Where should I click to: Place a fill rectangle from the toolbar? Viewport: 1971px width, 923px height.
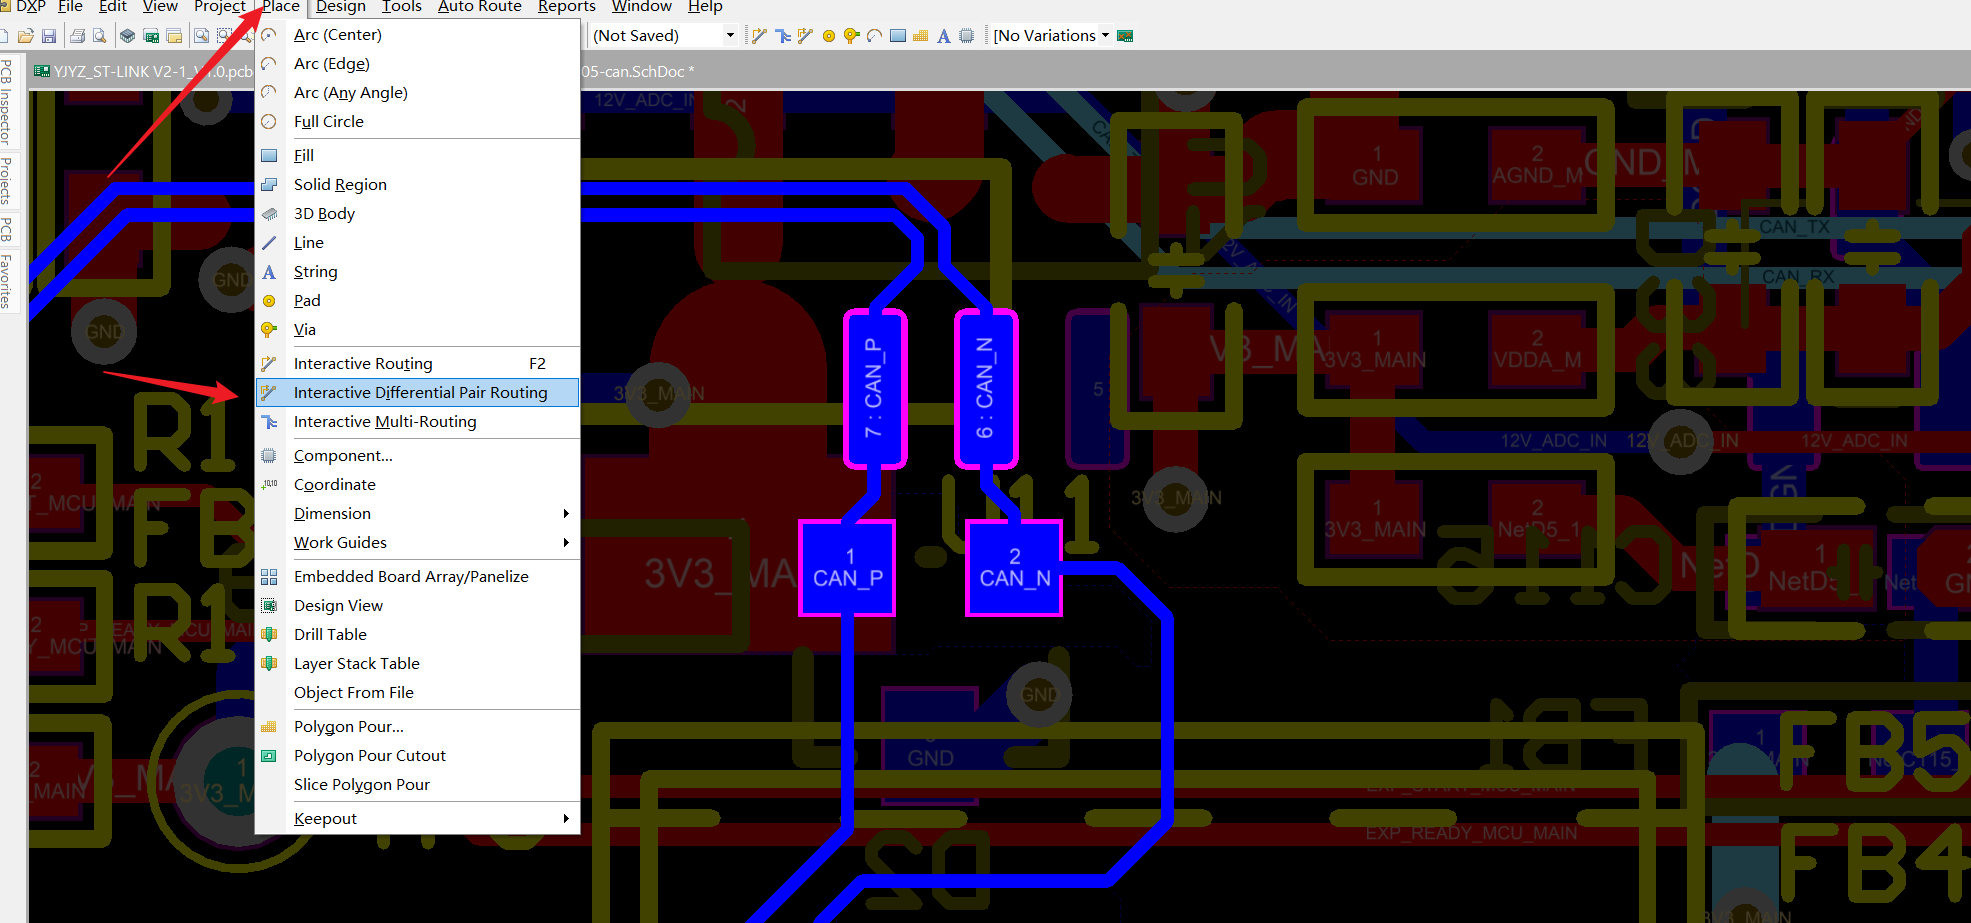897,36
